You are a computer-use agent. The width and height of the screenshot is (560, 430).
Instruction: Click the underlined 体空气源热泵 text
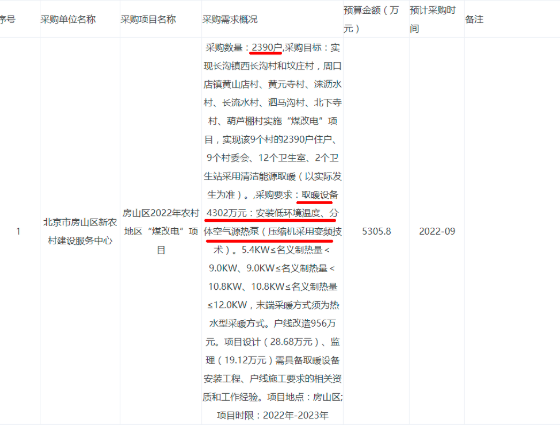tap(231, 231)
